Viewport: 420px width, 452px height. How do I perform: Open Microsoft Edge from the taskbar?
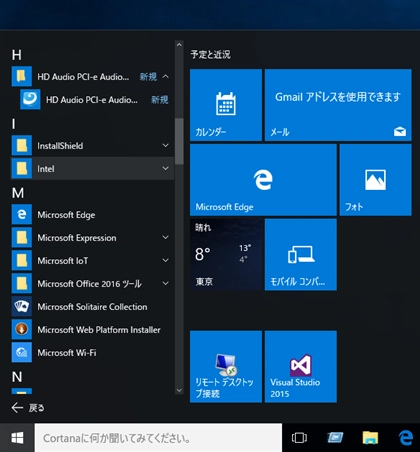[406, 438]
